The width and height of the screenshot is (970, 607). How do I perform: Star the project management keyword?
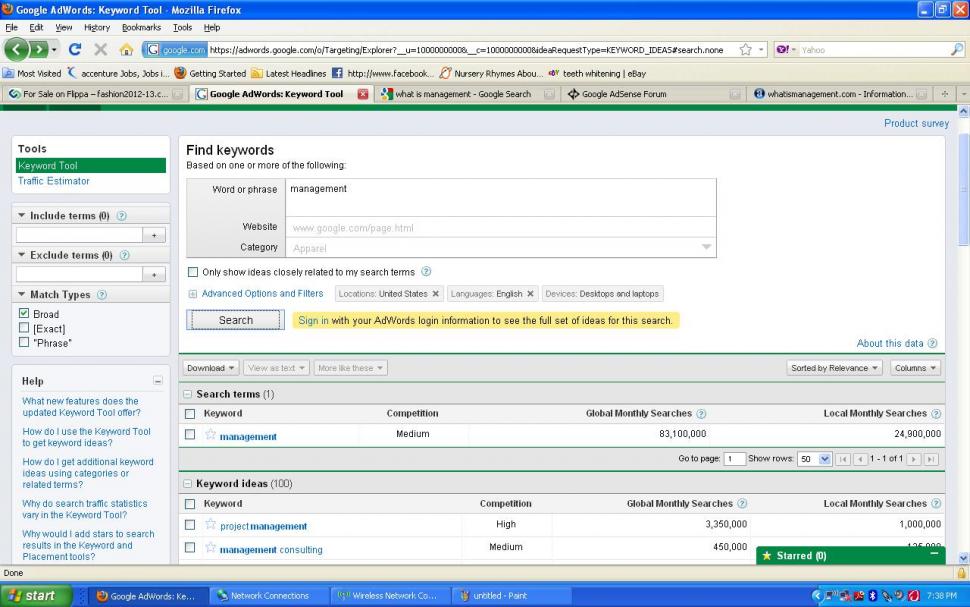[210, 525]
